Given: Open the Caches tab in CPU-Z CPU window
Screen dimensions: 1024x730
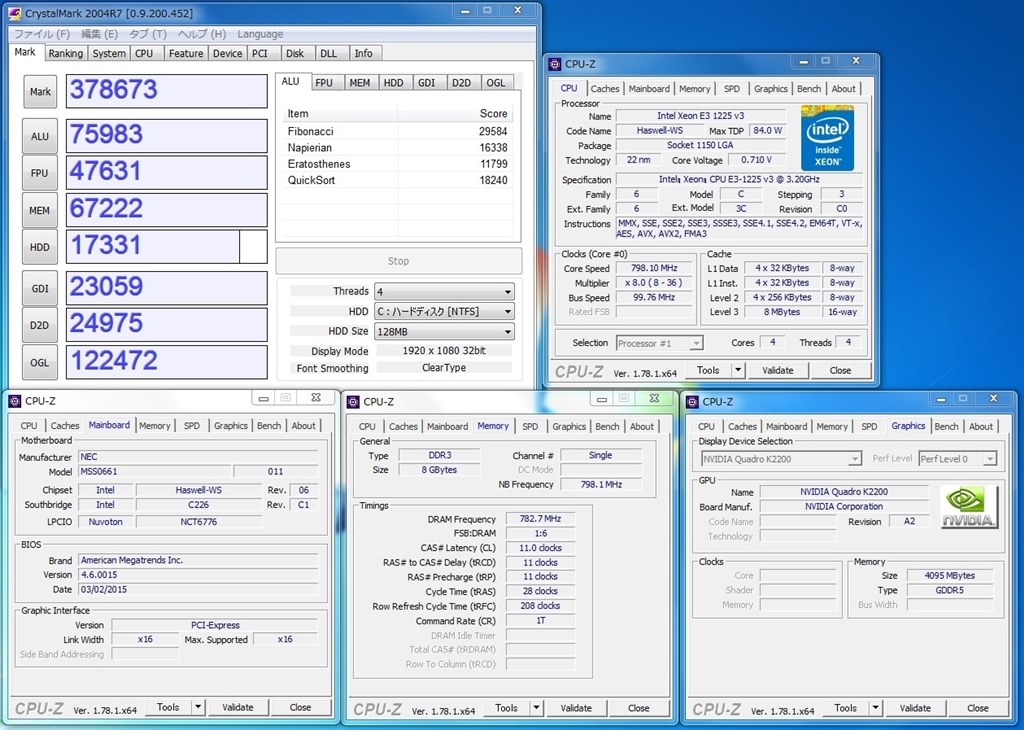Looking at the screenshot, I should pyautogui.click(x=605, y=89).
